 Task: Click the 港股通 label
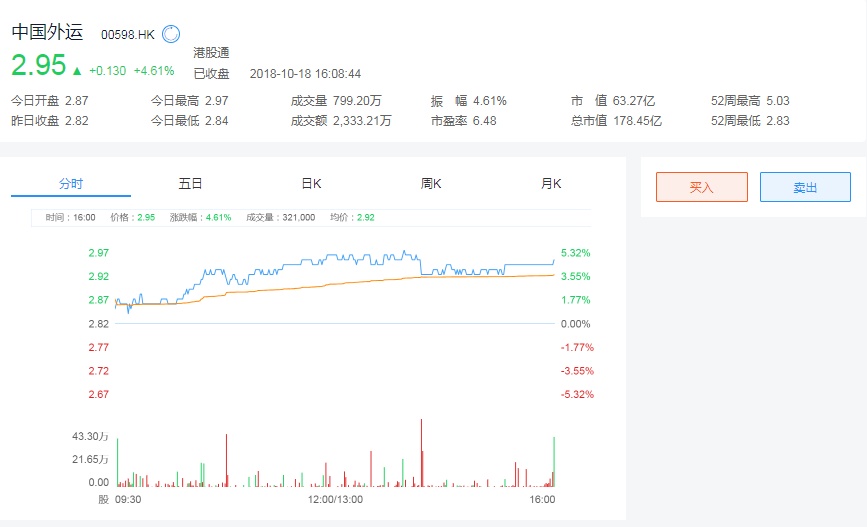coord(211,52)
